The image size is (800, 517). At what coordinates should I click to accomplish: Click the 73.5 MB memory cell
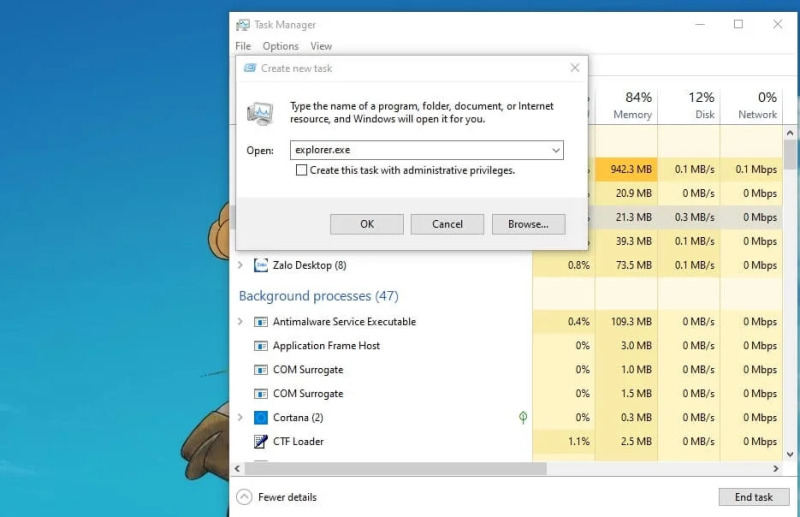626,265
